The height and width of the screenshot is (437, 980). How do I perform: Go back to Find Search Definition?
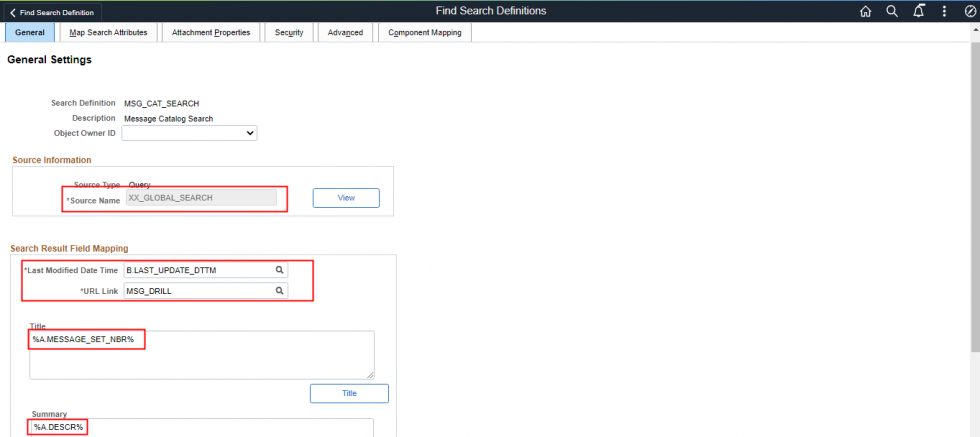(52, 13)
